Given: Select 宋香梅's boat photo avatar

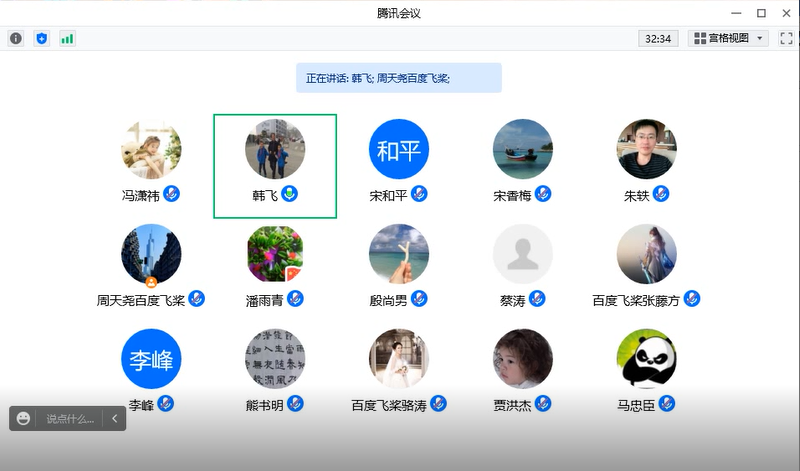Looking at the screenshot, I should tap(522, 150).
